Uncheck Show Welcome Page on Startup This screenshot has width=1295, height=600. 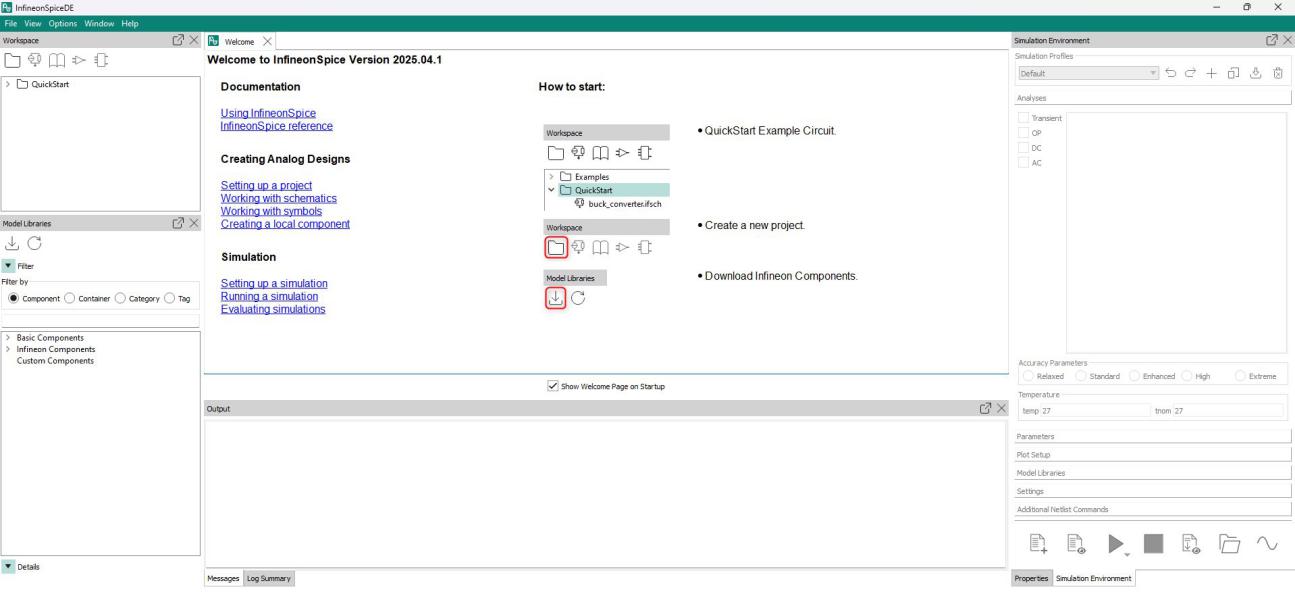pos(553,386)
